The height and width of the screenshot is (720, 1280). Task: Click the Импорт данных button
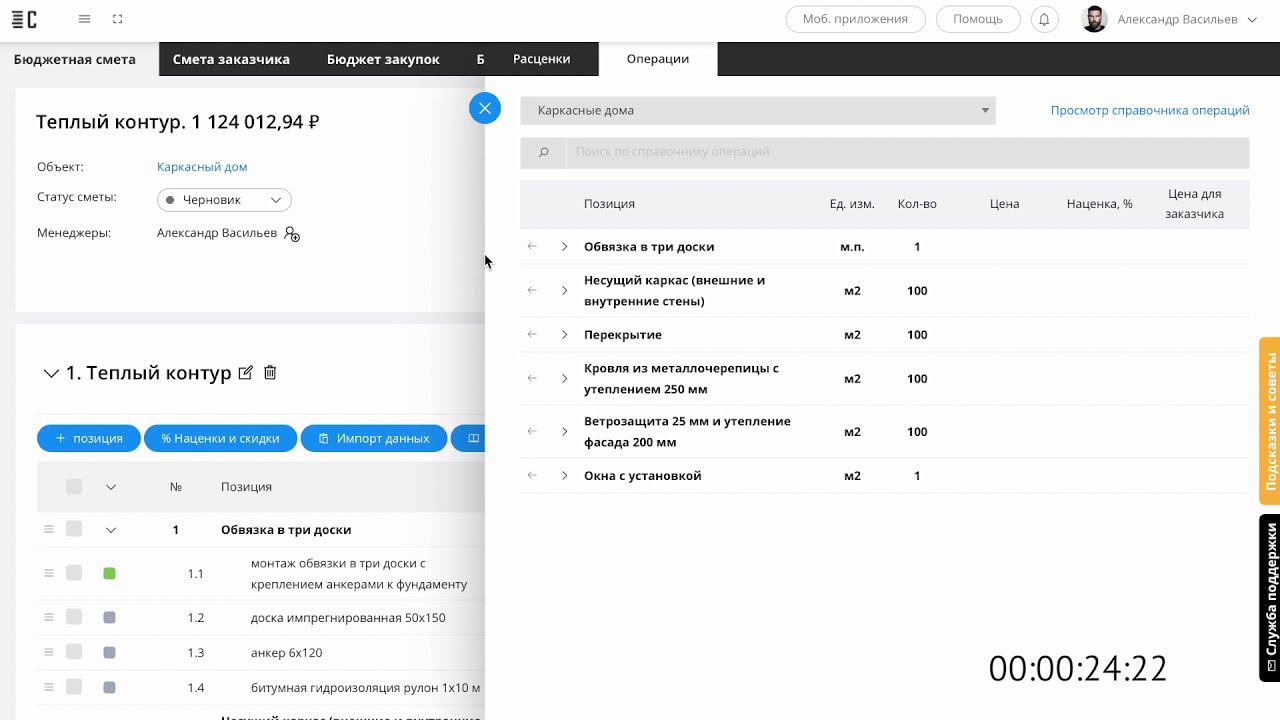coord(374,438)
